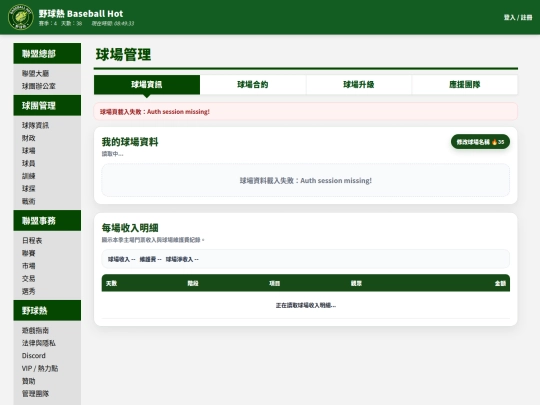Click the red Auth session missing error banner
Screen dimensions: 540x405
(305, 112)
